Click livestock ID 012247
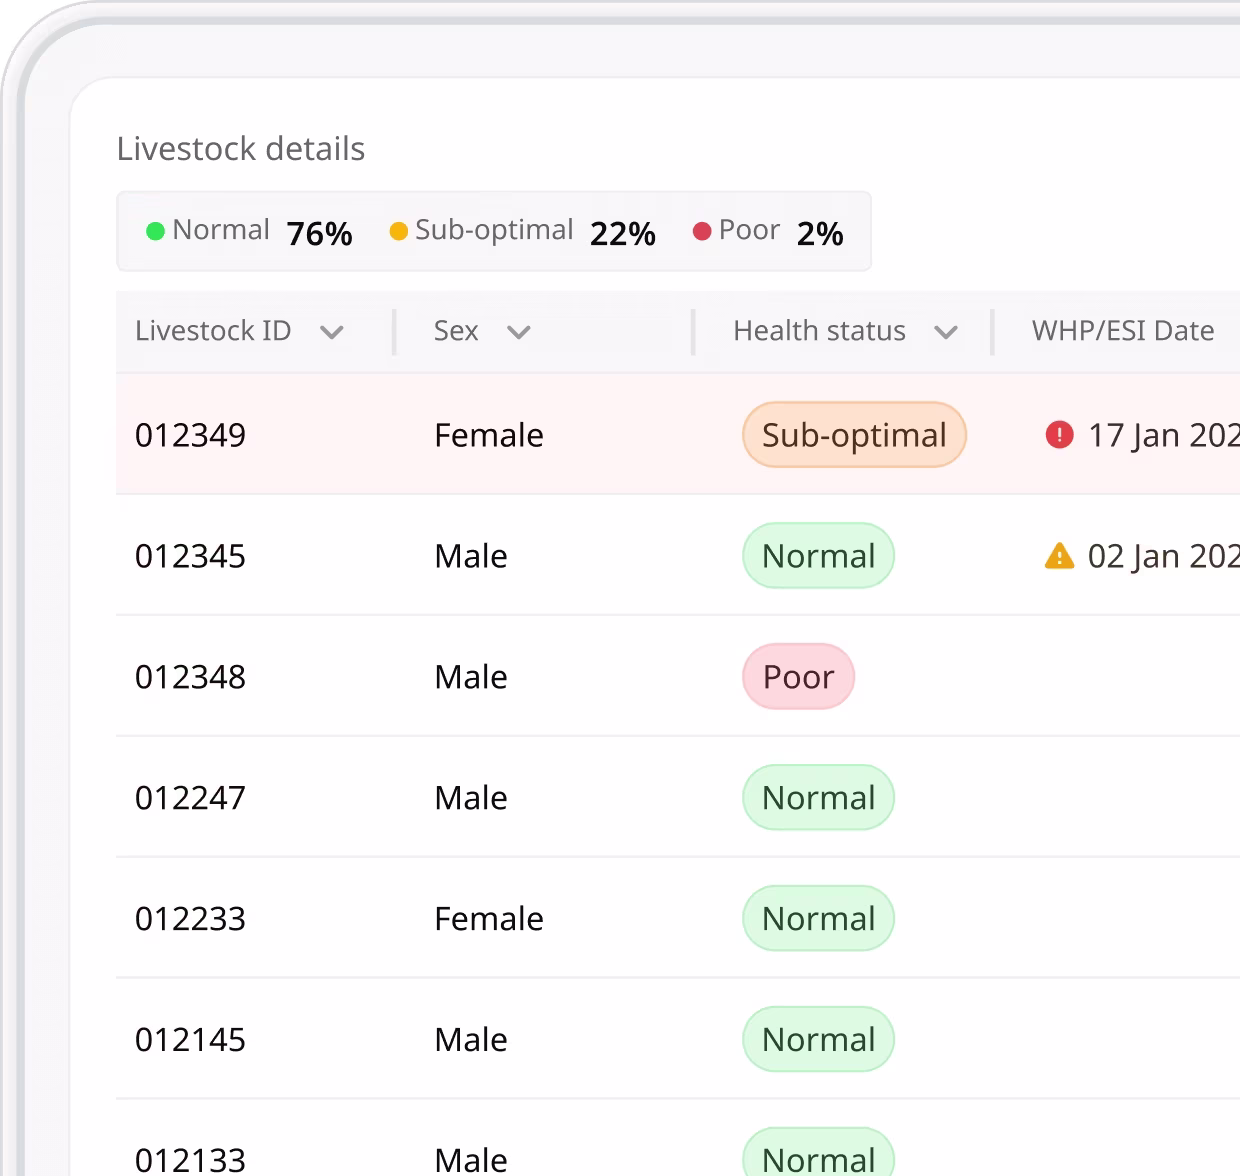1240x1176 pixels. (190, 799)
